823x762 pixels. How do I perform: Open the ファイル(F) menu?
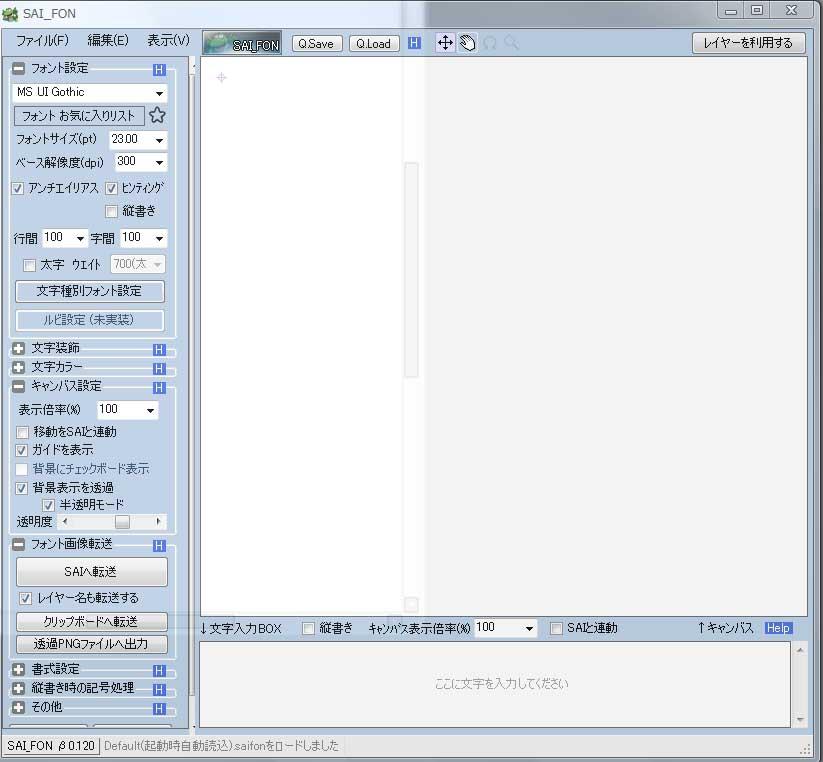pos(42,40)
